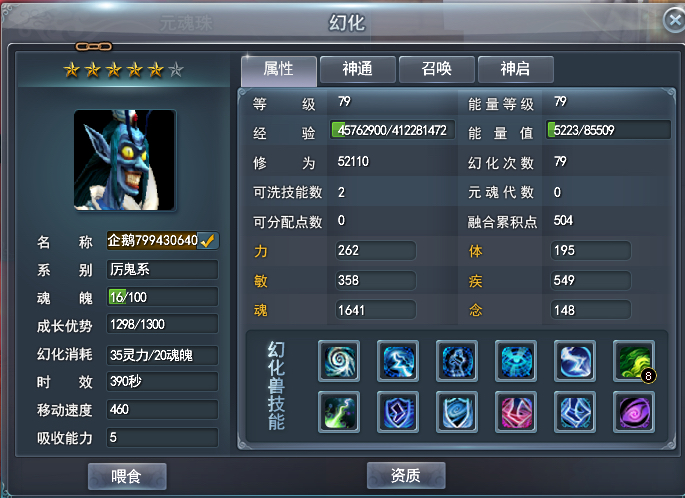Click the blue demon pet portrait

tap(125, 160)
